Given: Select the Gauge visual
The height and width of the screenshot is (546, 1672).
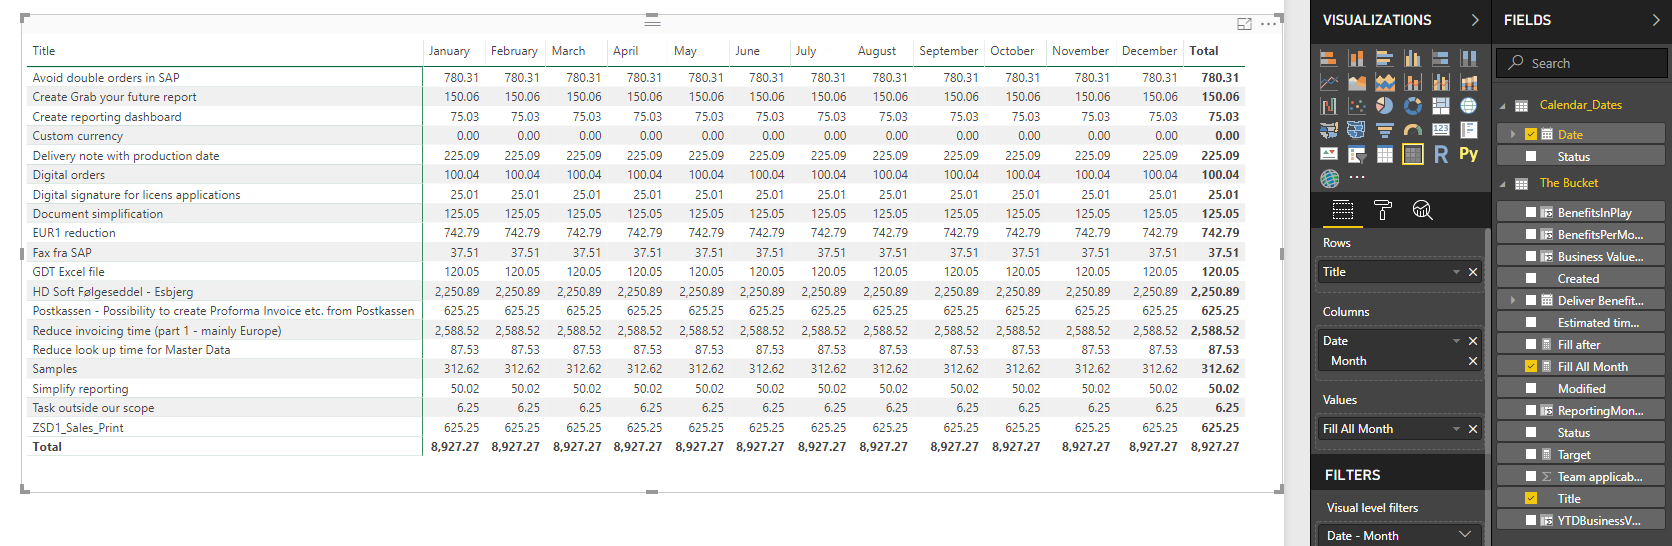Looking at the screenshot, I should [x=1413, y=130].
